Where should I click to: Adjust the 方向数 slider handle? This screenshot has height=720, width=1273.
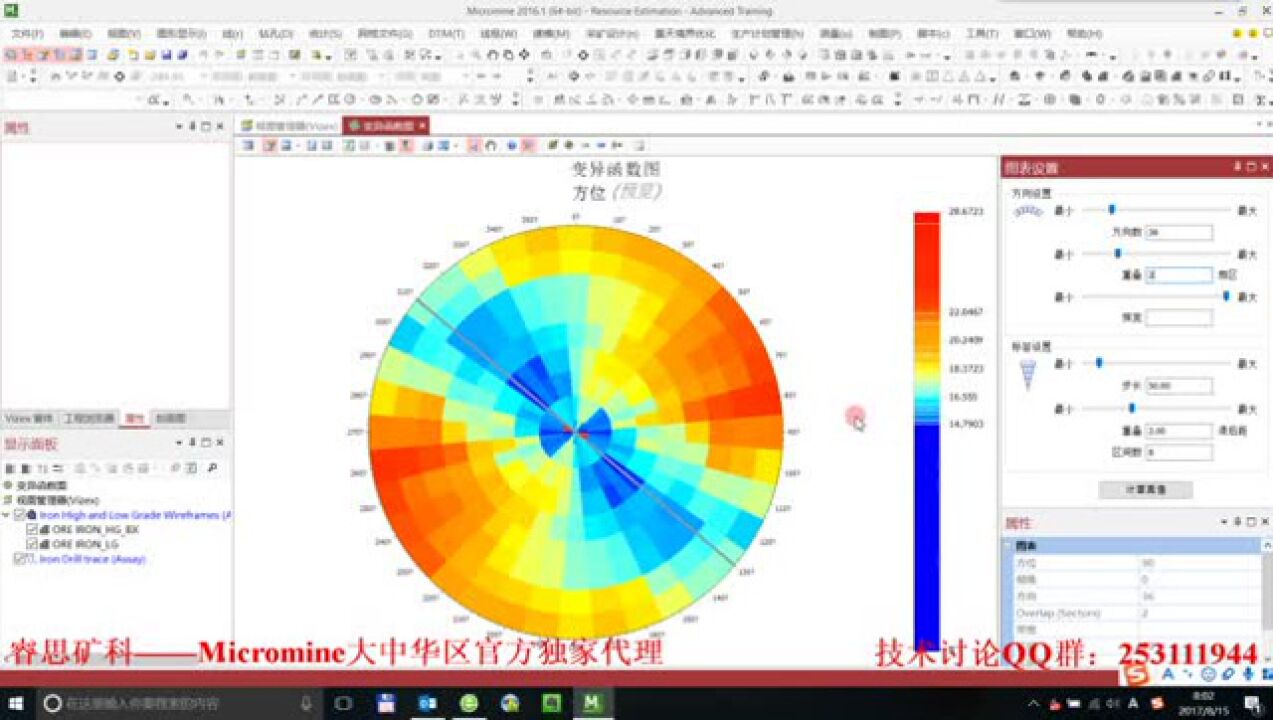1111,210
